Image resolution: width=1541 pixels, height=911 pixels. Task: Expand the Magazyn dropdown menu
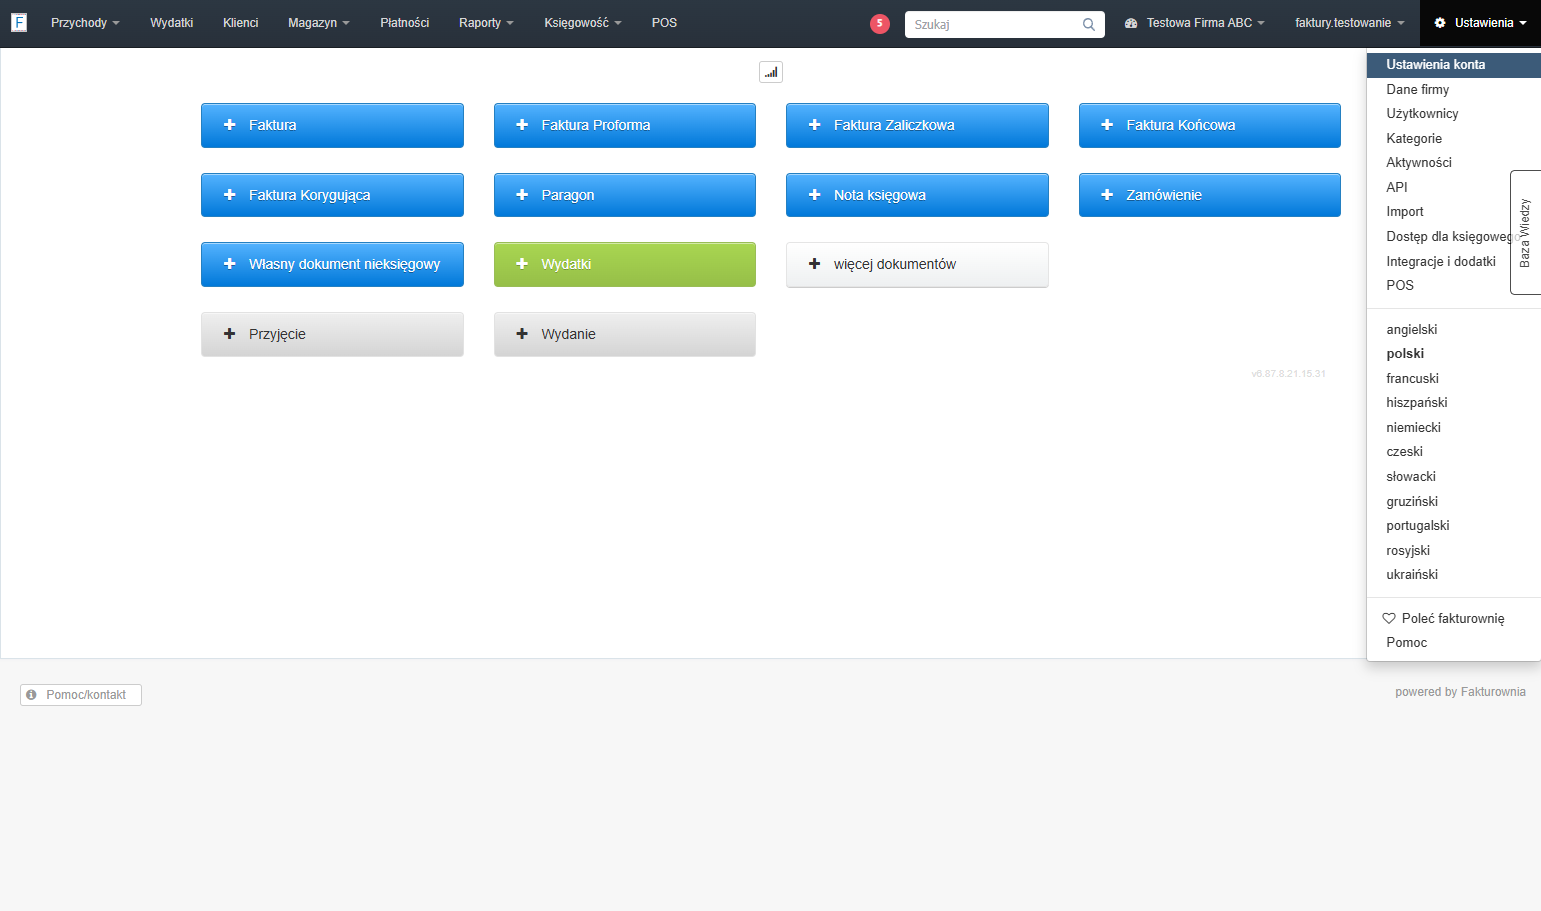point(319,23)
